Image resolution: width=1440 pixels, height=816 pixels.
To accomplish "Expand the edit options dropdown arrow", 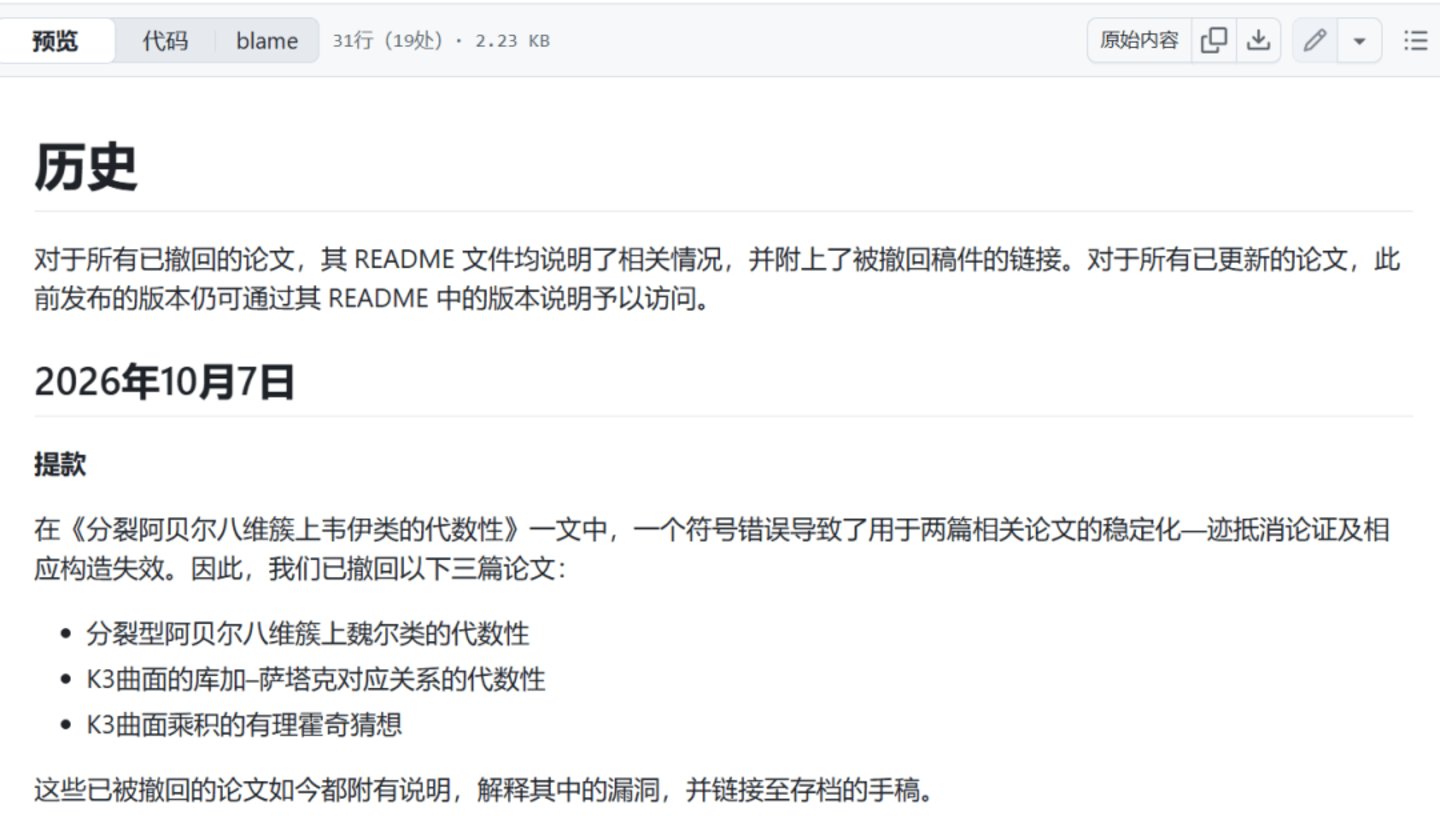I will 1359,41.
